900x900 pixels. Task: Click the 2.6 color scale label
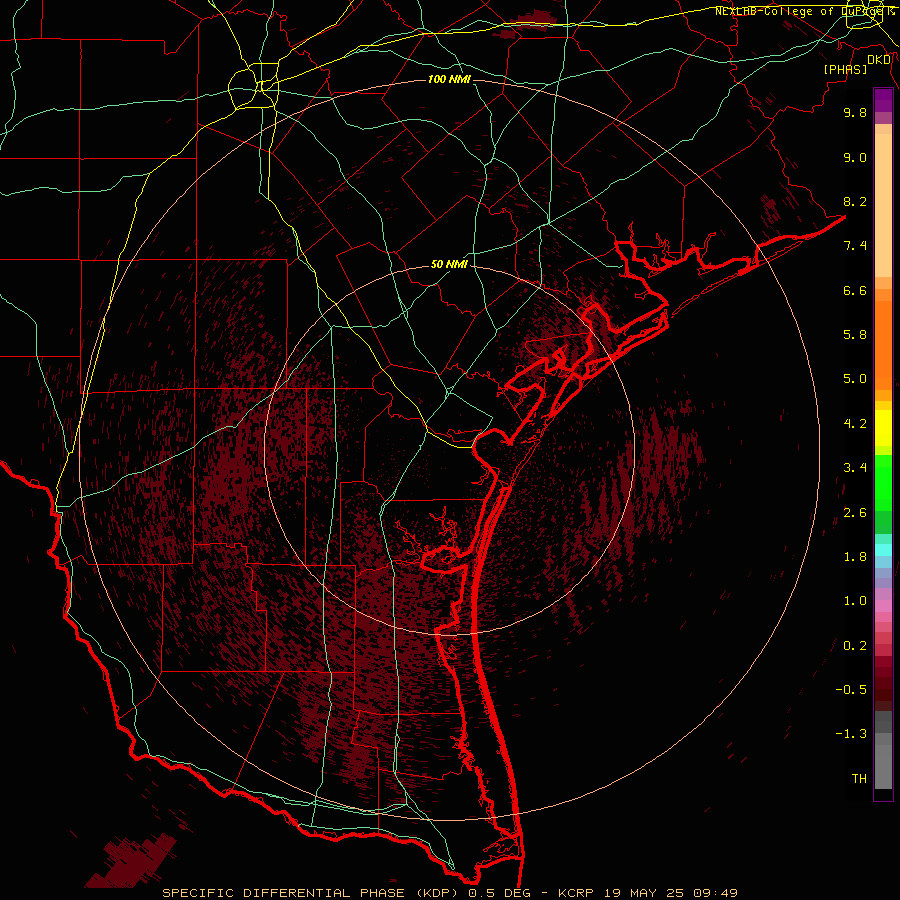[x=855, y=513]
